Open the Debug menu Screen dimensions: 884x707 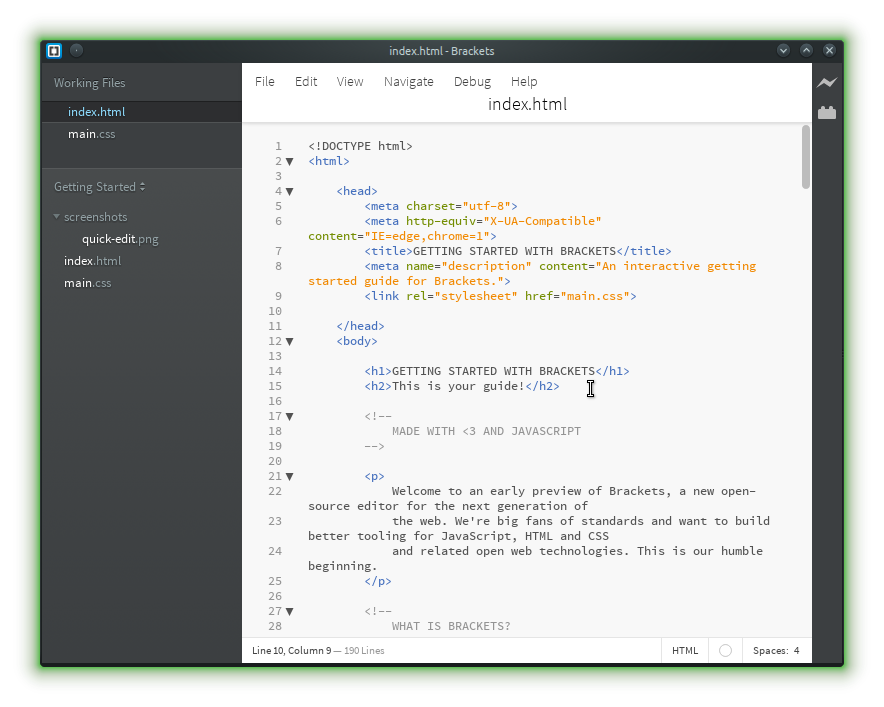pyautogui.click(x=472, y=82)
